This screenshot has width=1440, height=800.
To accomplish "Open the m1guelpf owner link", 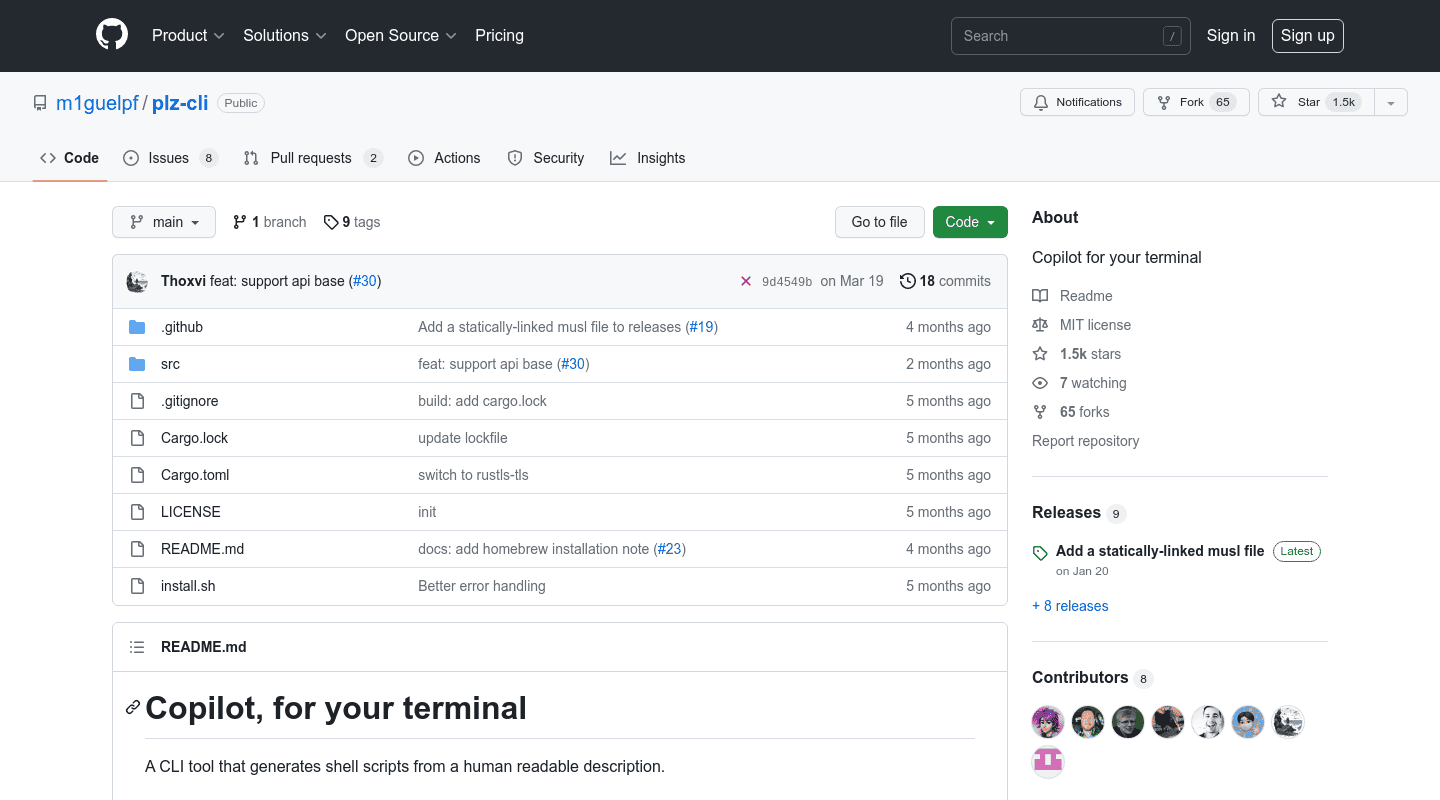I will click(97, 103).
